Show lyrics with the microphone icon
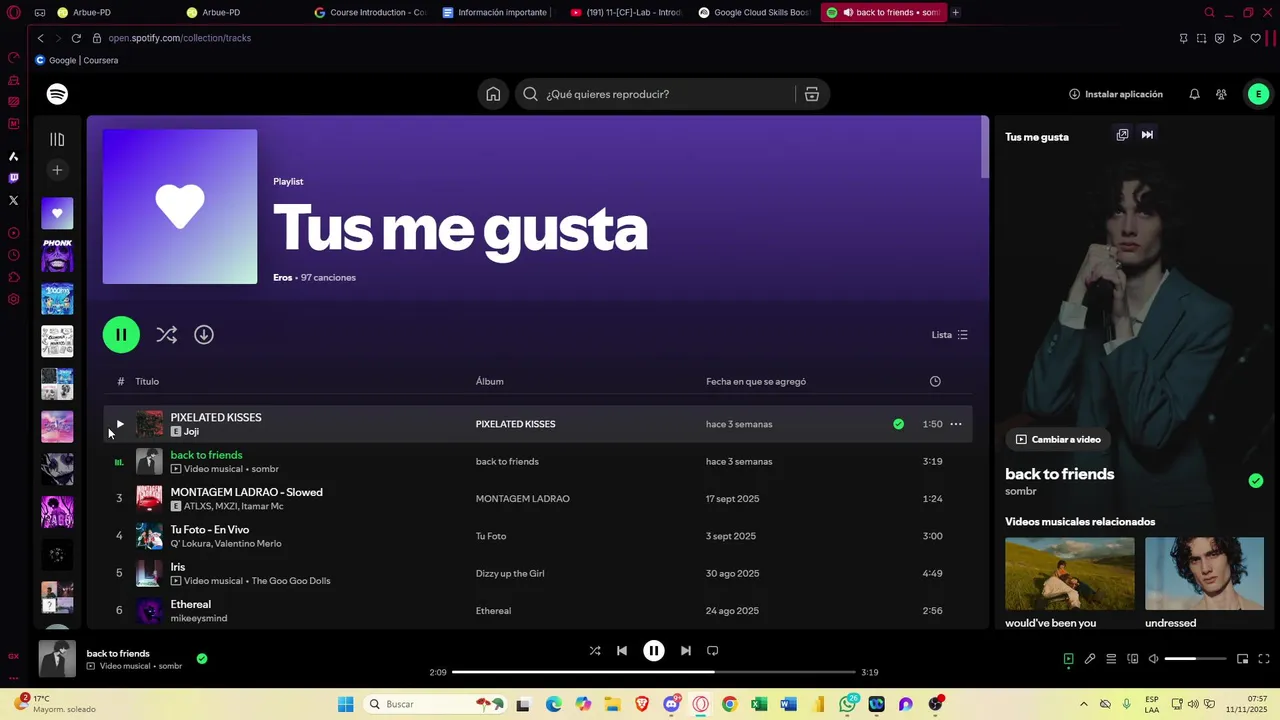The height and width of the screenshot is (720, 1280). 1090,659
